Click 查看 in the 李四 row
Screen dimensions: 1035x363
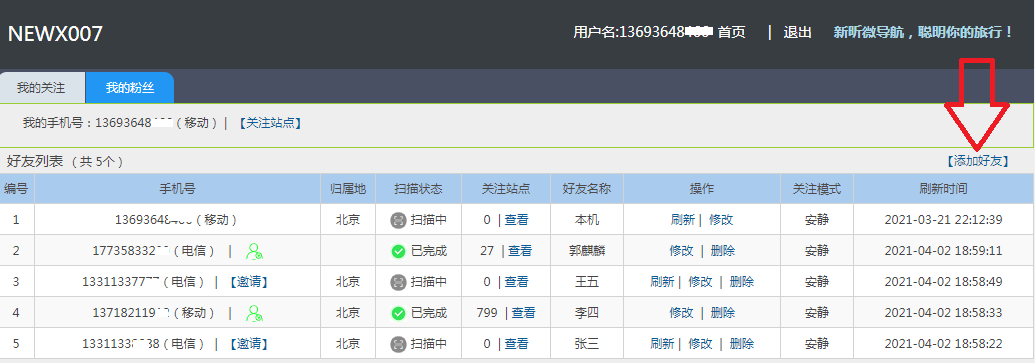point(523,313)
